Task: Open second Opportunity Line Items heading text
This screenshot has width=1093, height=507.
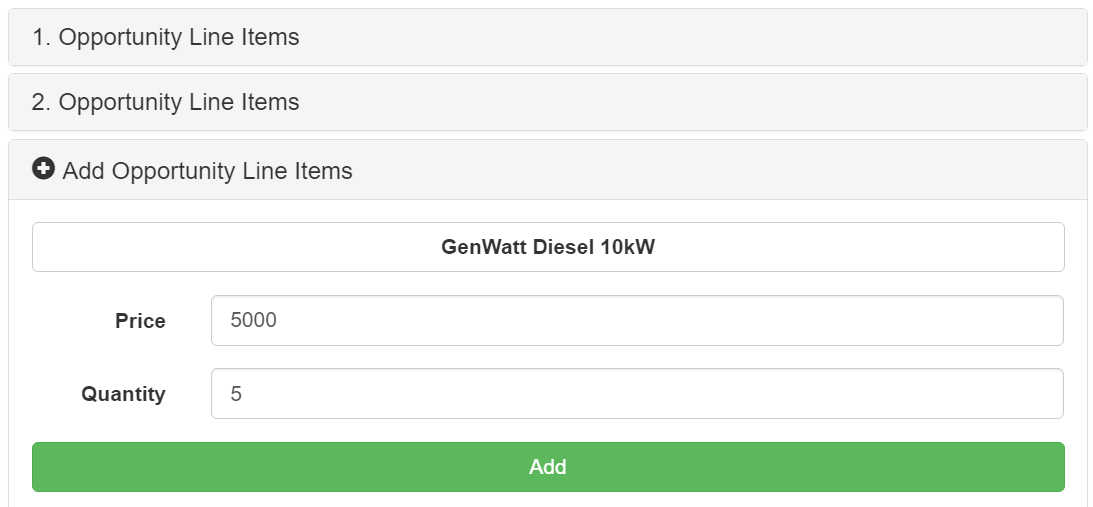Action: point(165,102)
